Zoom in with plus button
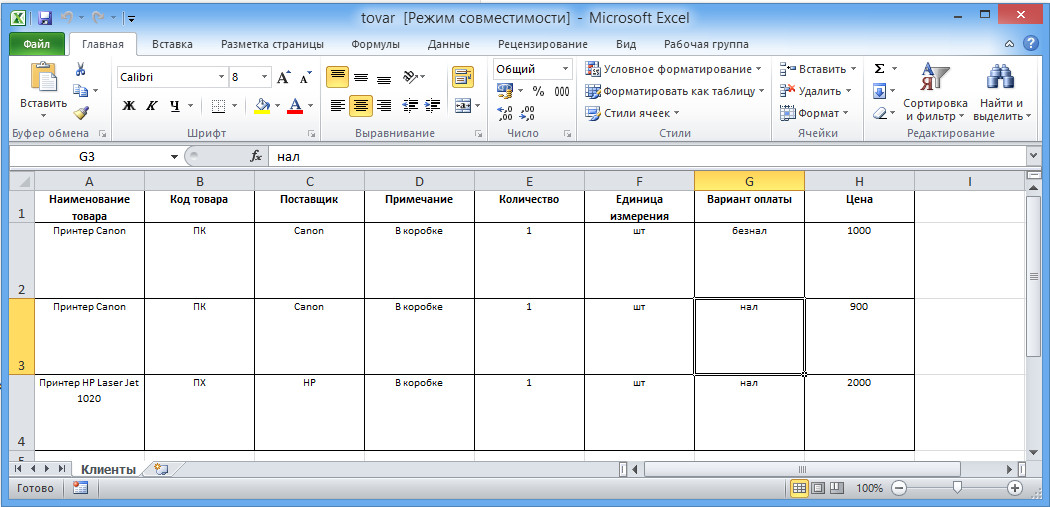1050x507 pixels. pos(1016,488)
